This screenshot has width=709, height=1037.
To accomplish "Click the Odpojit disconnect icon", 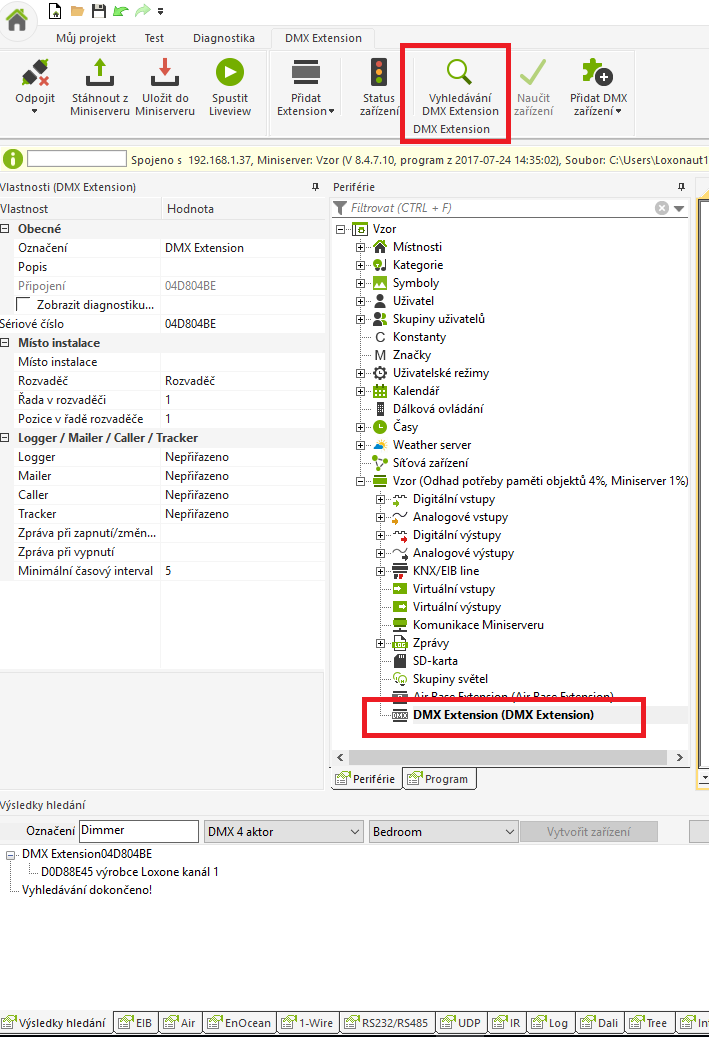I will coord(35,74).
